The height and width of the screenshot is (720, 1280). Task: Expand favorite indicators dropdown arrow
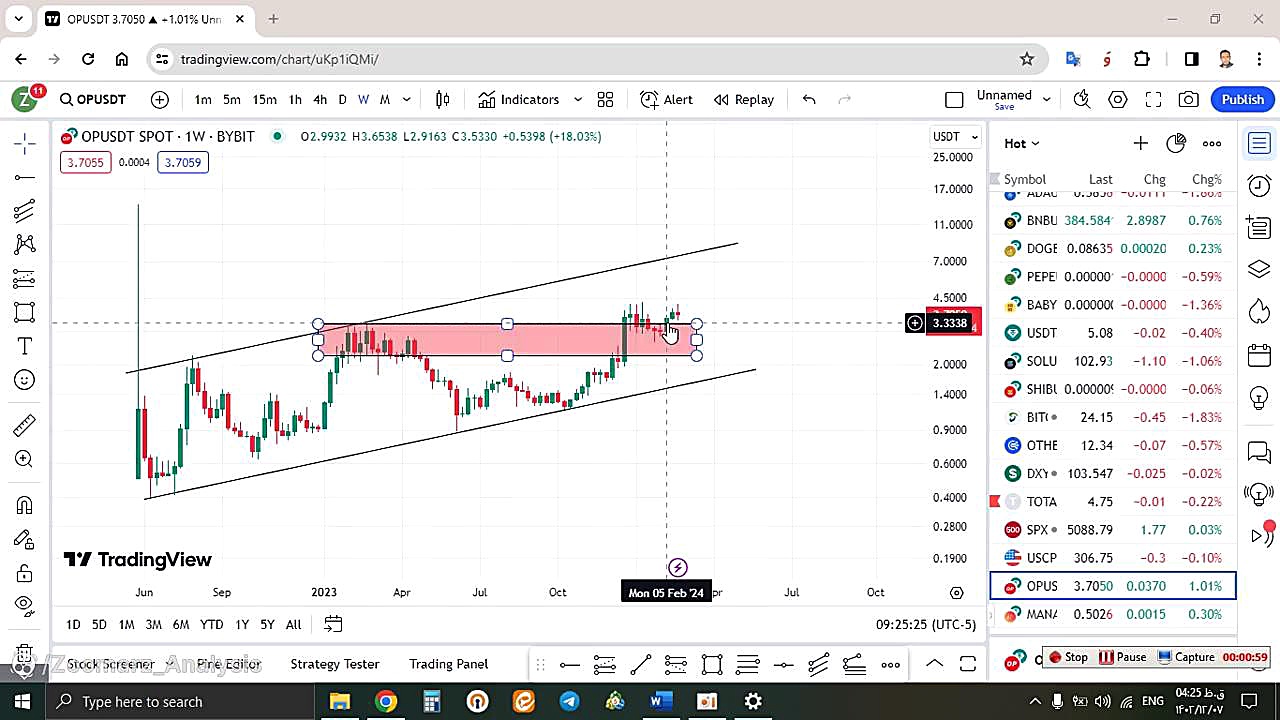point(577,99)
